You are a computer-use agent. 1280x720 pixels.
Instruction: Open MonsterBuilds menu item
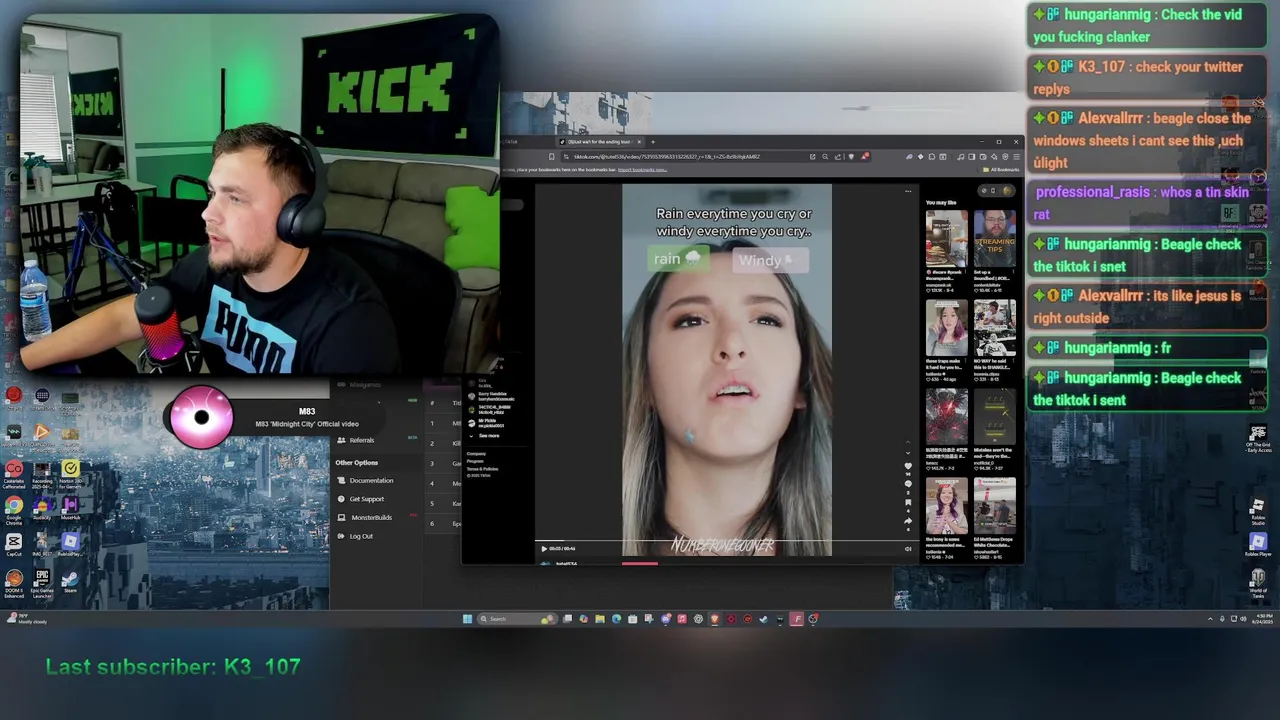370,518
